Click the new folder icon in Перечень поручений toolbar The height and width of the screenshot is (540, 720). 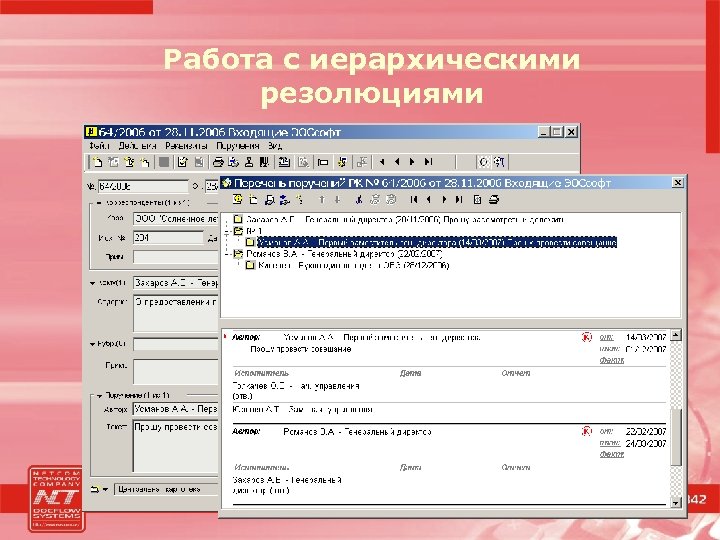(x=253, y=199)
